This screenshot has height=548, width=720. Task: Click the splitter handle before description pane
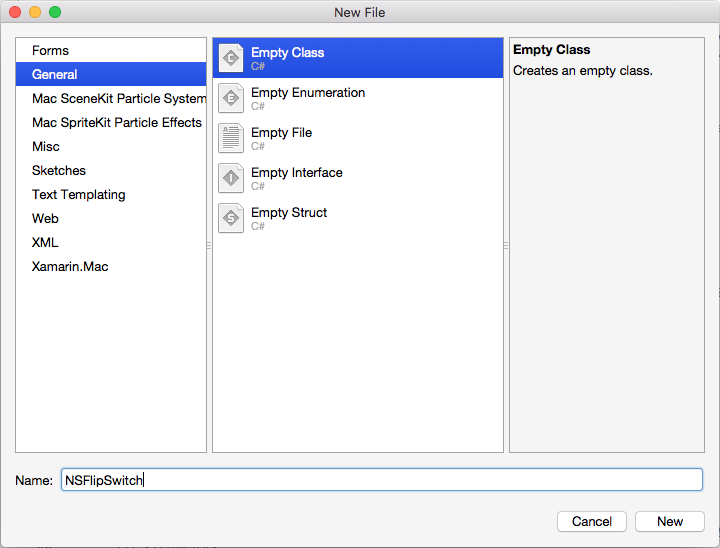[x=506, y=246]
